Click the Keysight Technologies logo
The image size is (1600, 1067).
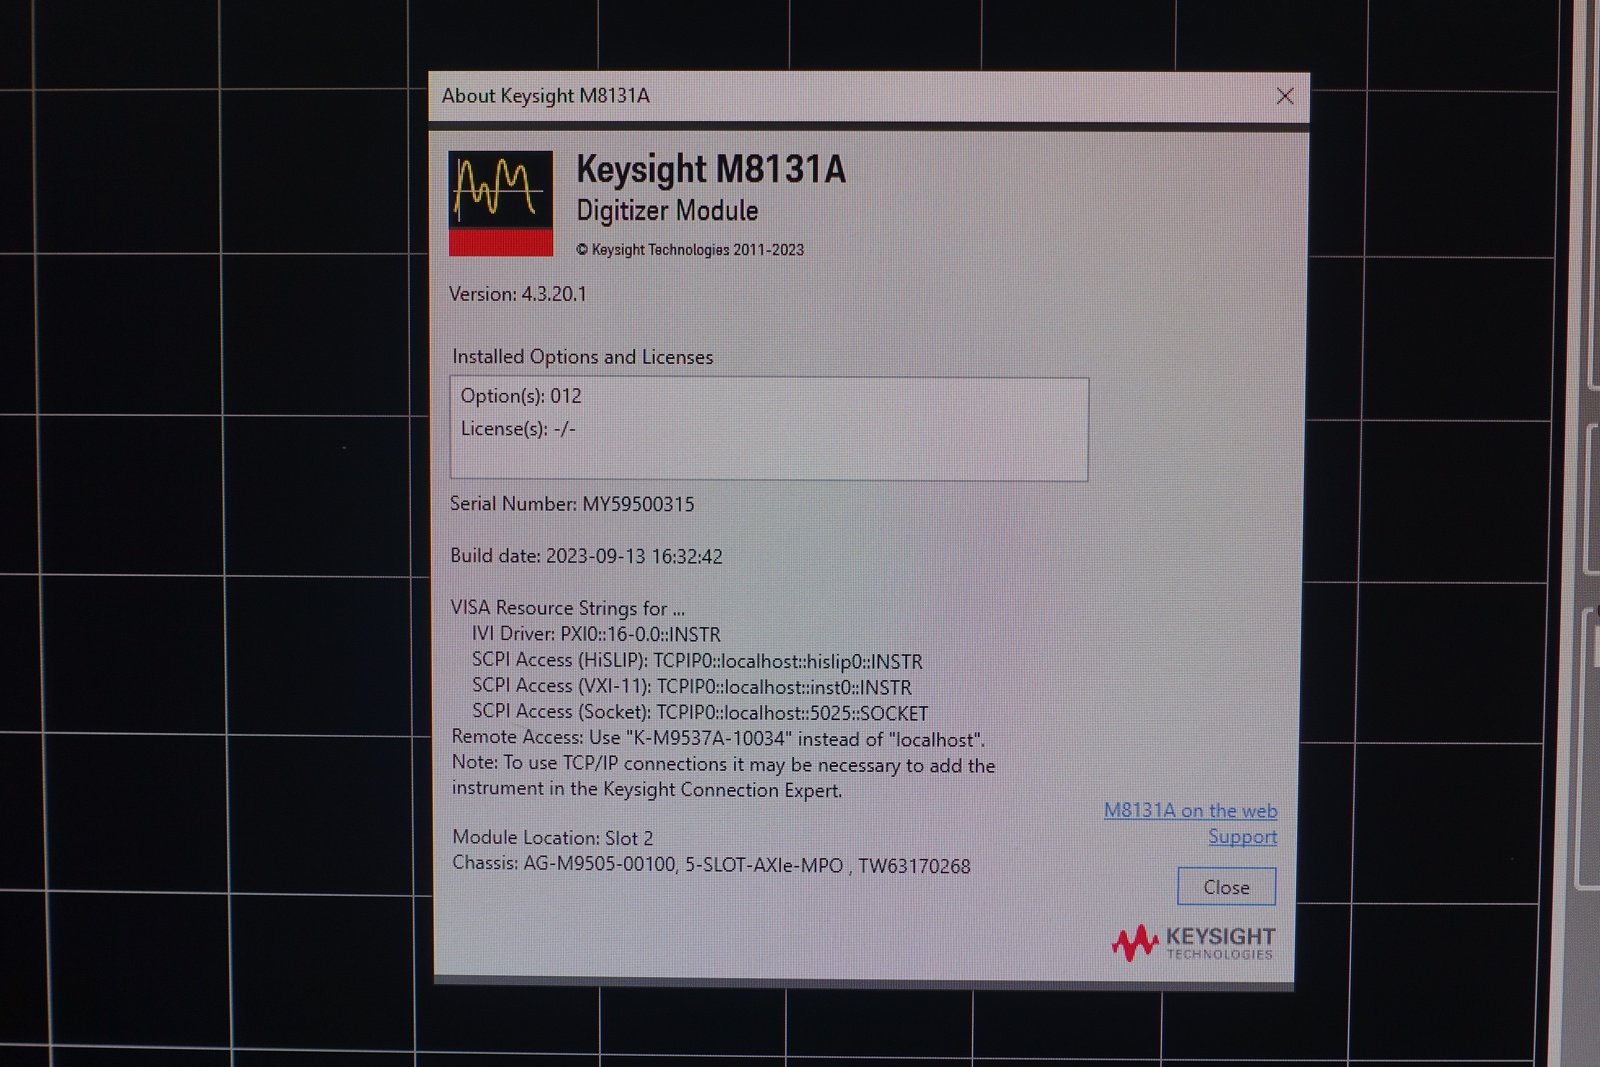pyautogui.click(x=1193, y=942)
